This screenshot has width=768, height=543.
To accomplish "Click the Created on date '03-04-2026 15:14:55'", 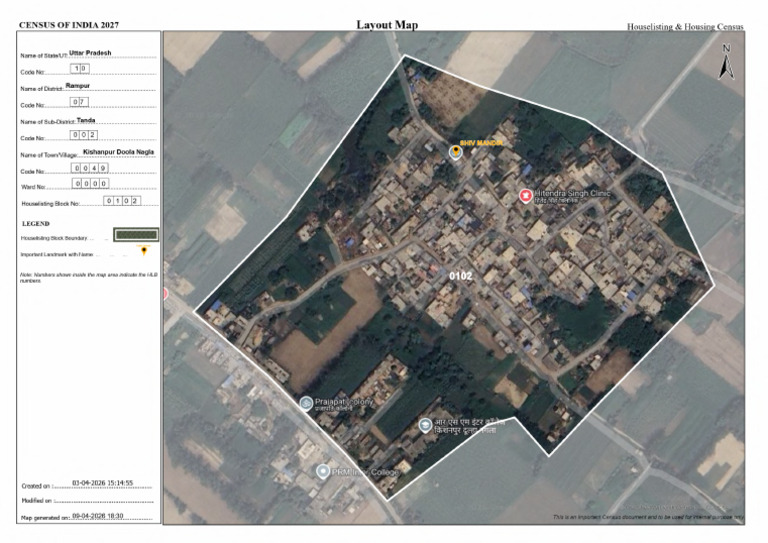I will (102, 483).
